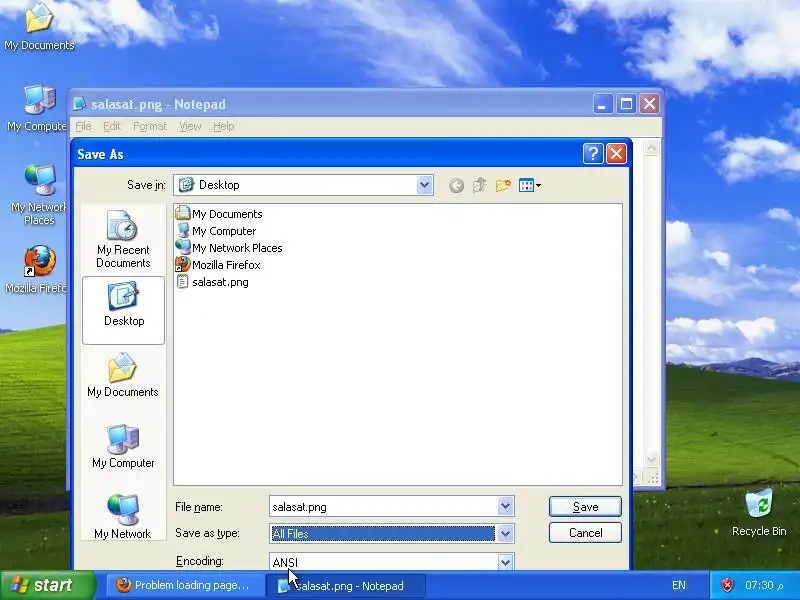Click the system tray clock 07:30
Image resolution: width=800 pixels, height=600 pixels.
pos(764,585)
